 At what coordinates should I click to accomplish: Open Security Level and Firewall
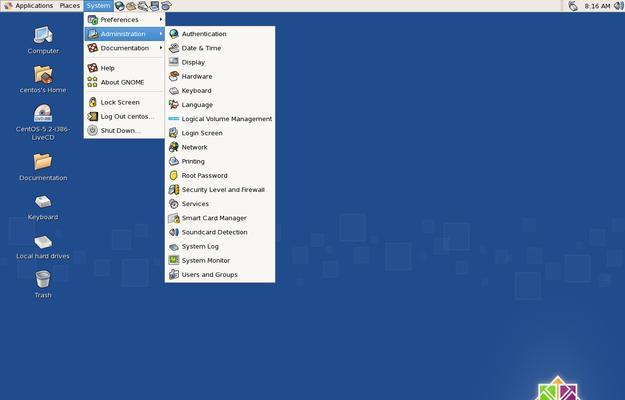coord(220,190)
